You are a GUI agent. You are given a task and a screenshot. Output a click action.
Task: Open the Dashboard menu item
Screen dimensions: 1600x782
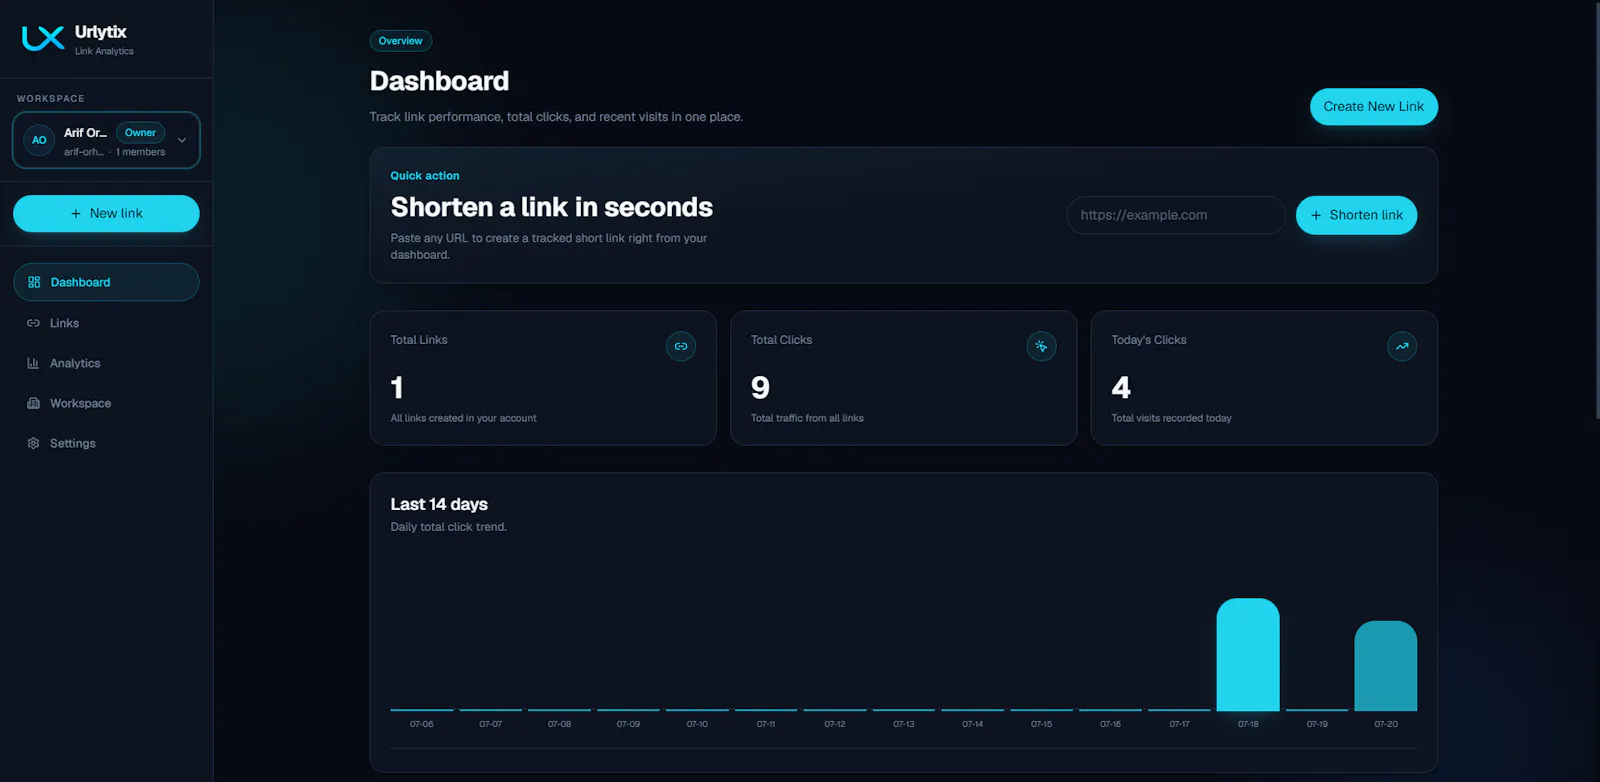106,282
